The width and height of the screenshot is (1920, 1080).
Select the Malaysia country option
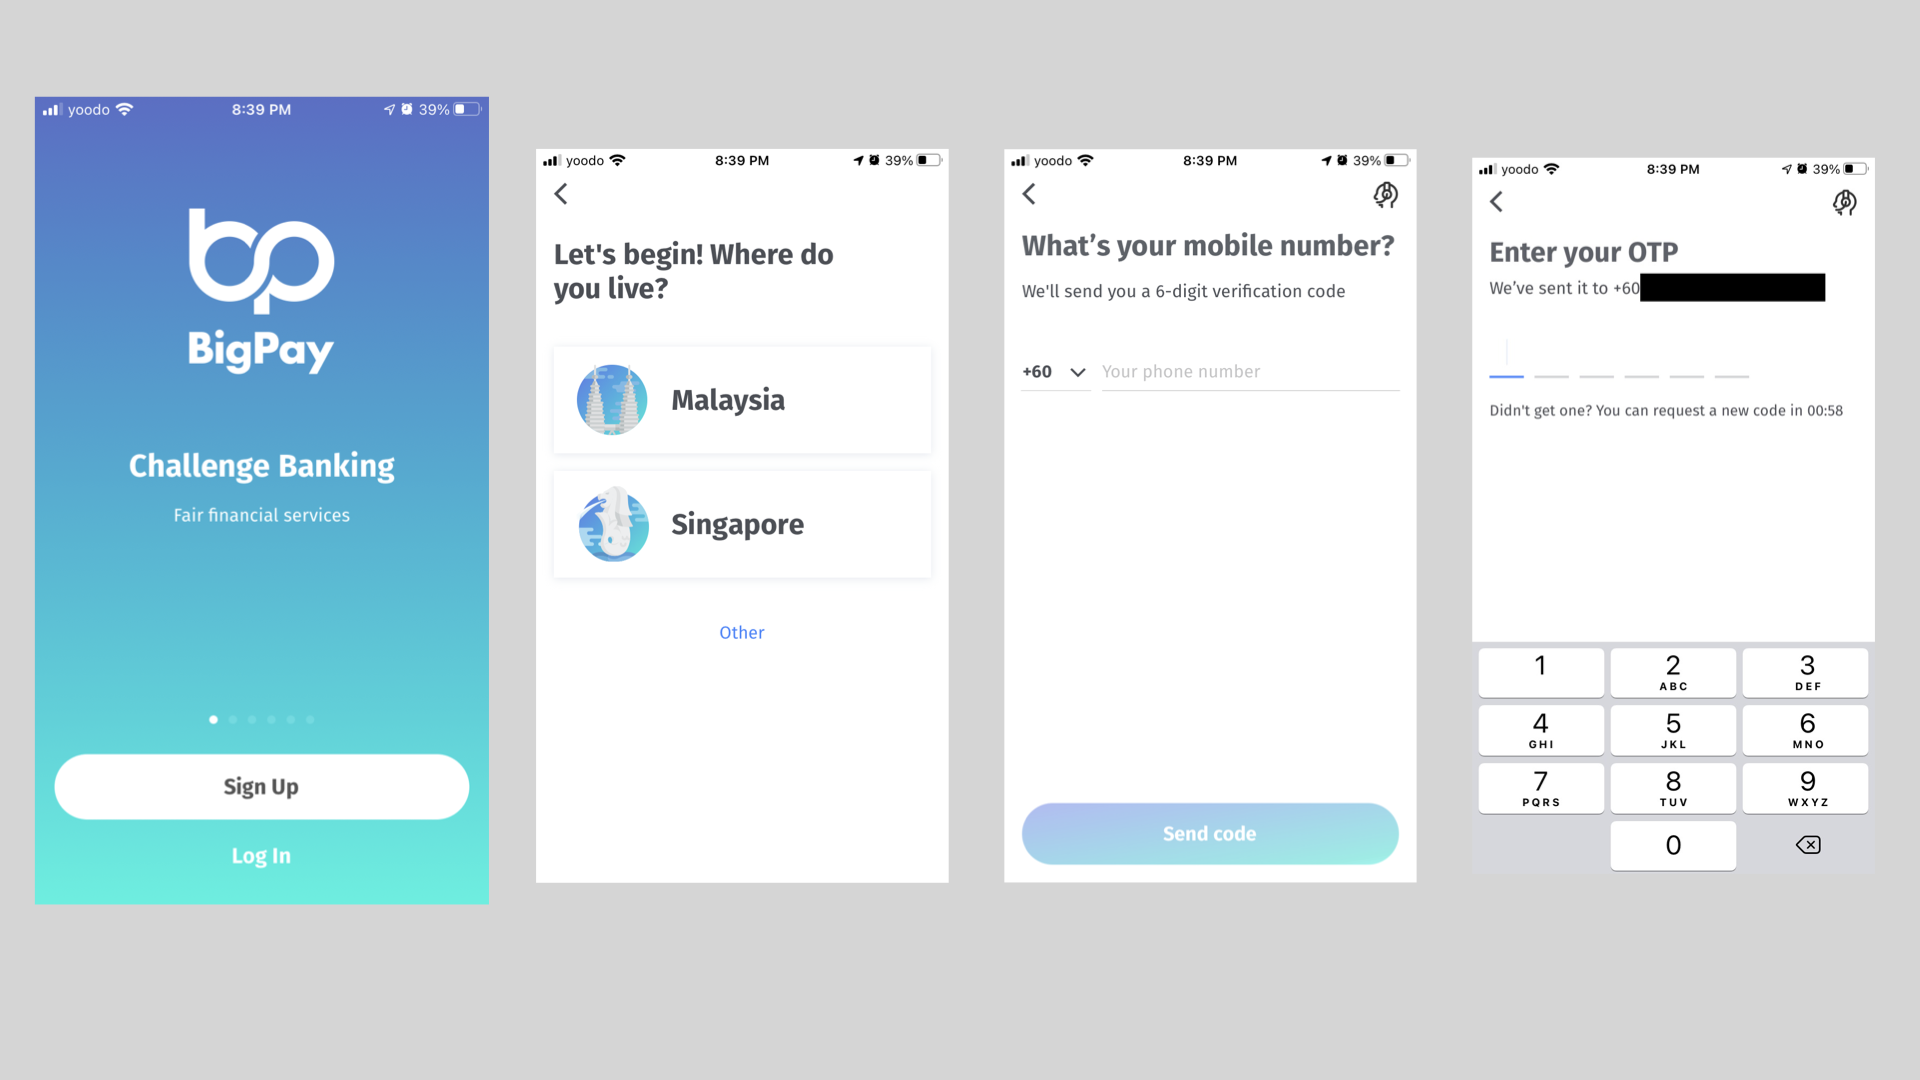pos(741,400)
